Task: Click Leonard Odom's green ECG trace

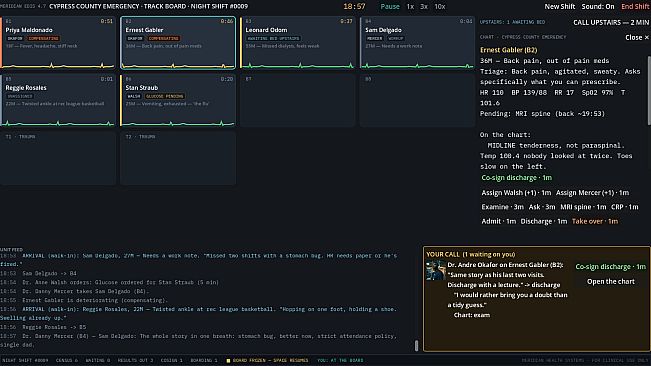Action: [298, 65]
